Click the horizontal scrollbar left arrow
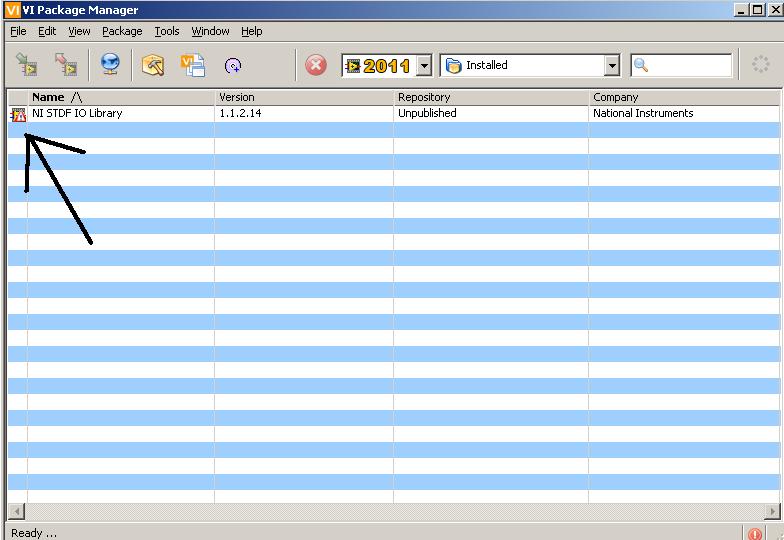784x540 pixels. [x=16, y=512]
